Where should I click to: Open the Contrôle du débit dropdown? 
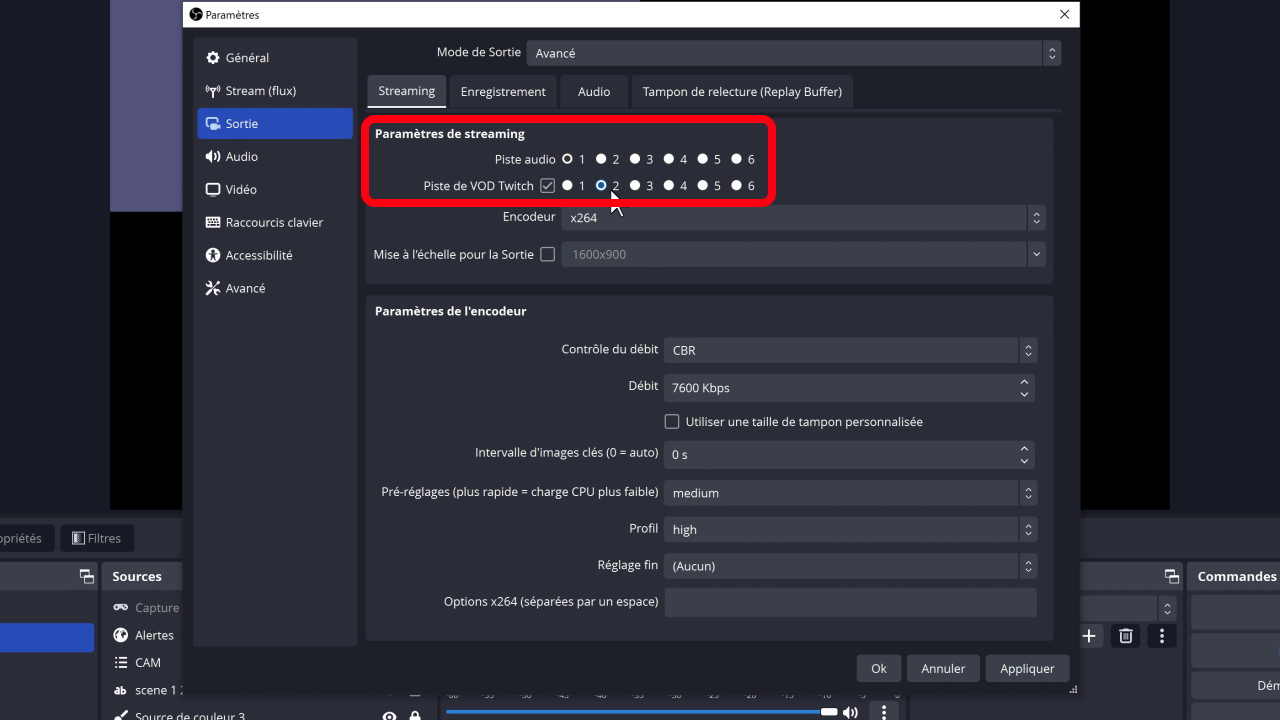click(853, 351)
